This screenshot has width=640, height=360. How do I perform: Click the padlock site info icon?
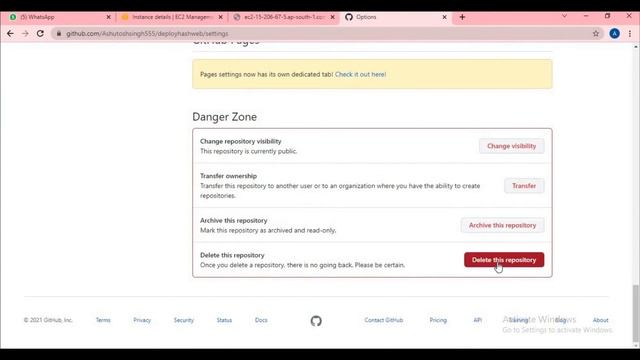tap(59, 33)
